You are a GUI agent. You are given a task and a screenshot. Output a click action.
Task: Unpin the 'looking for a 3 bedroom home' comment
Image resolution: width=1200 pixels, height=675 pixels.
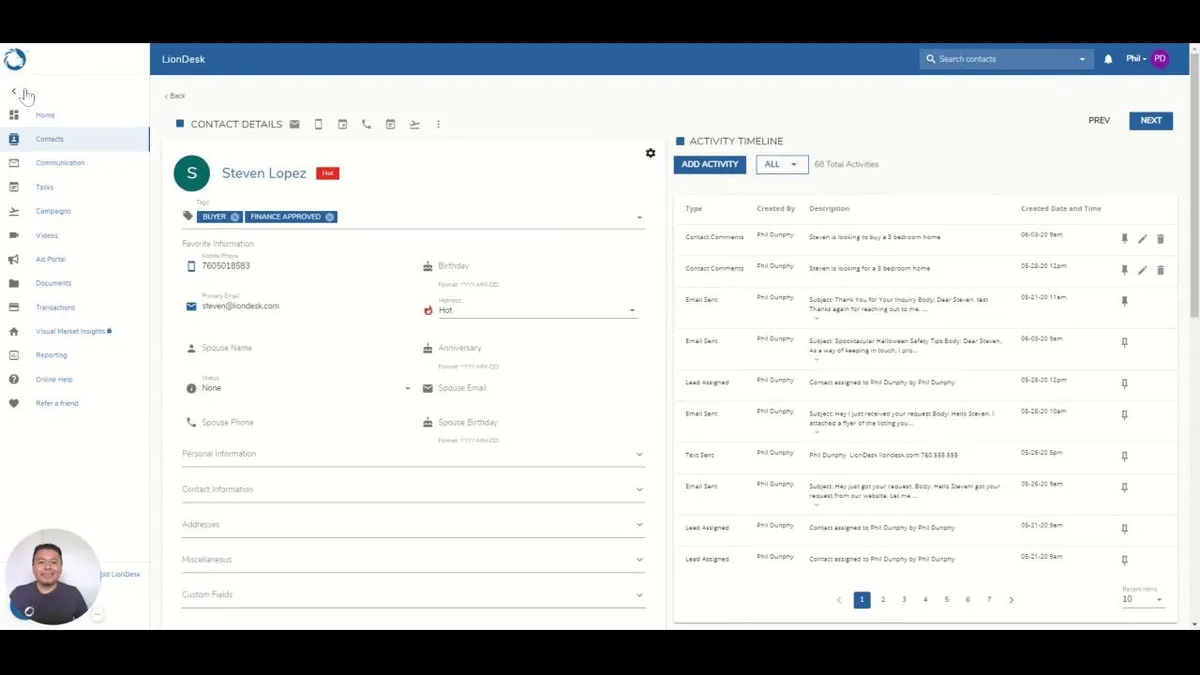click(x=1124, y=270)
